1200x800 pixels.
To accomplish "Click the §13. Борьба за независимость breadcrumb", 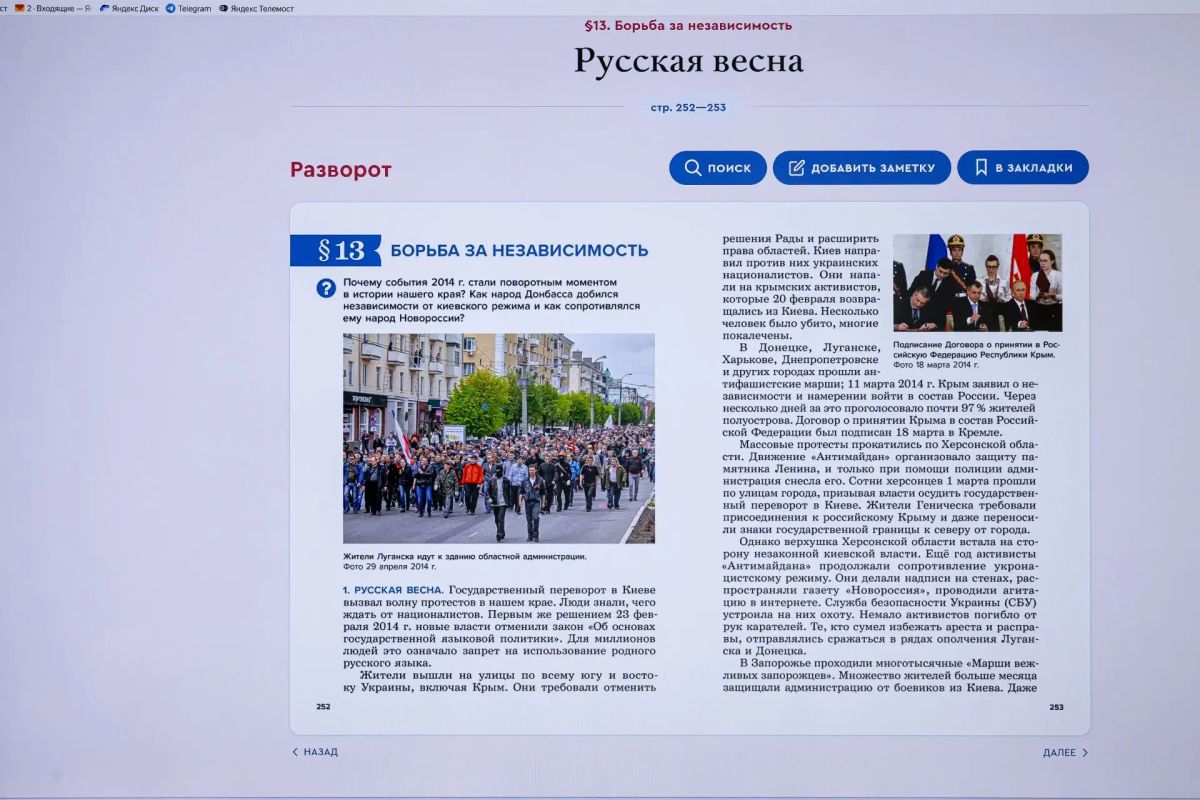I will point(688,25).
